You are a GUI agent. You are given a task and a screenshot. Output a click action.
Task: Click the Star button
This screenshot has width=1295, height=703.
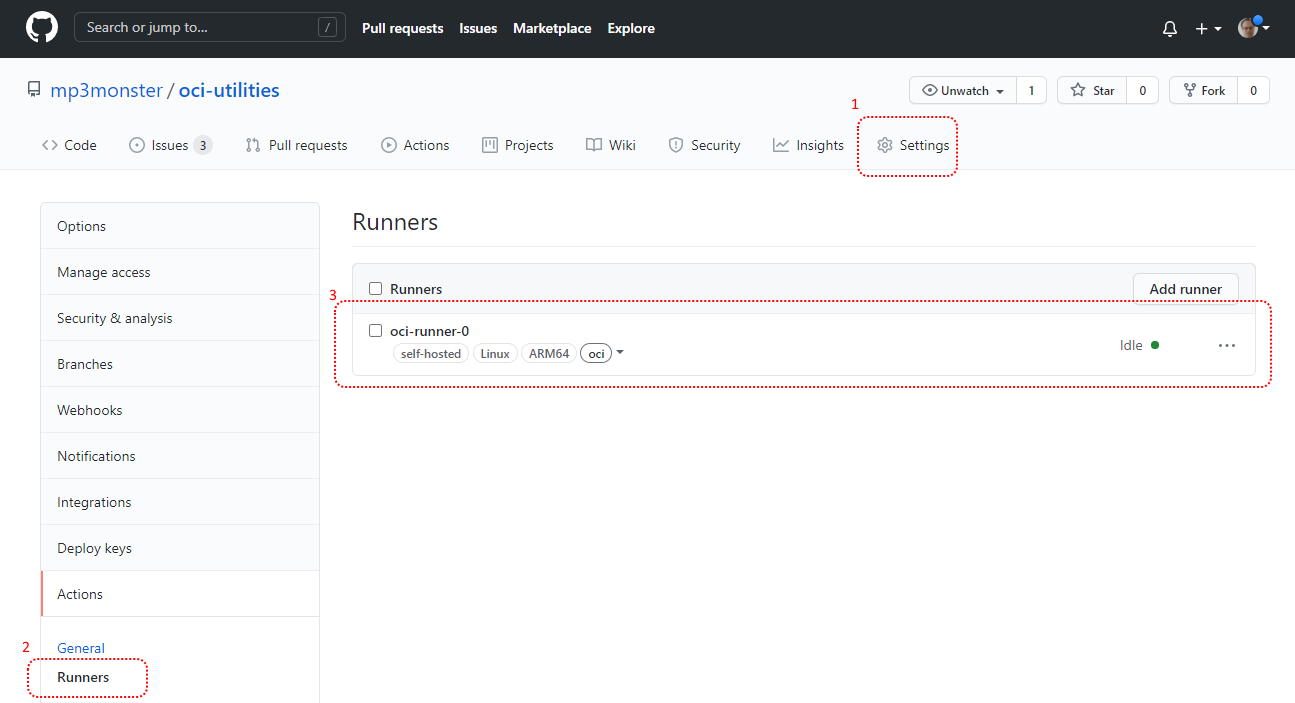tap(1092, 90)
